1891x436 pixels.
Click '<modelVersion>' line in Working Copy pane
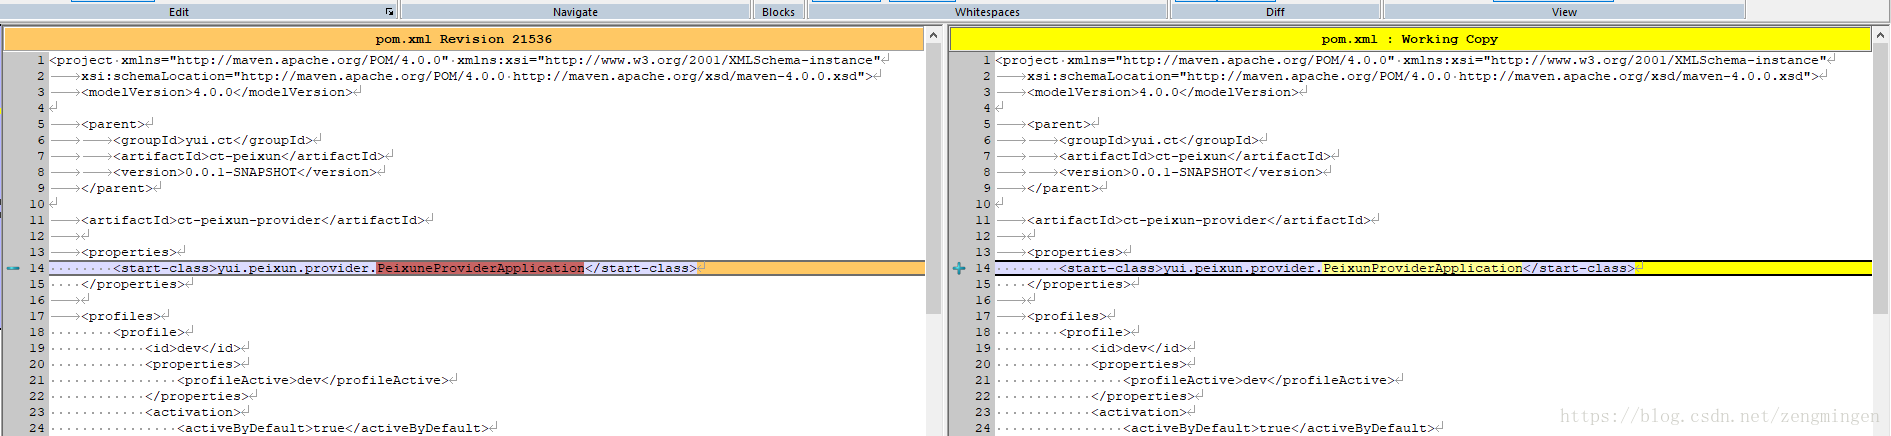1163,92
